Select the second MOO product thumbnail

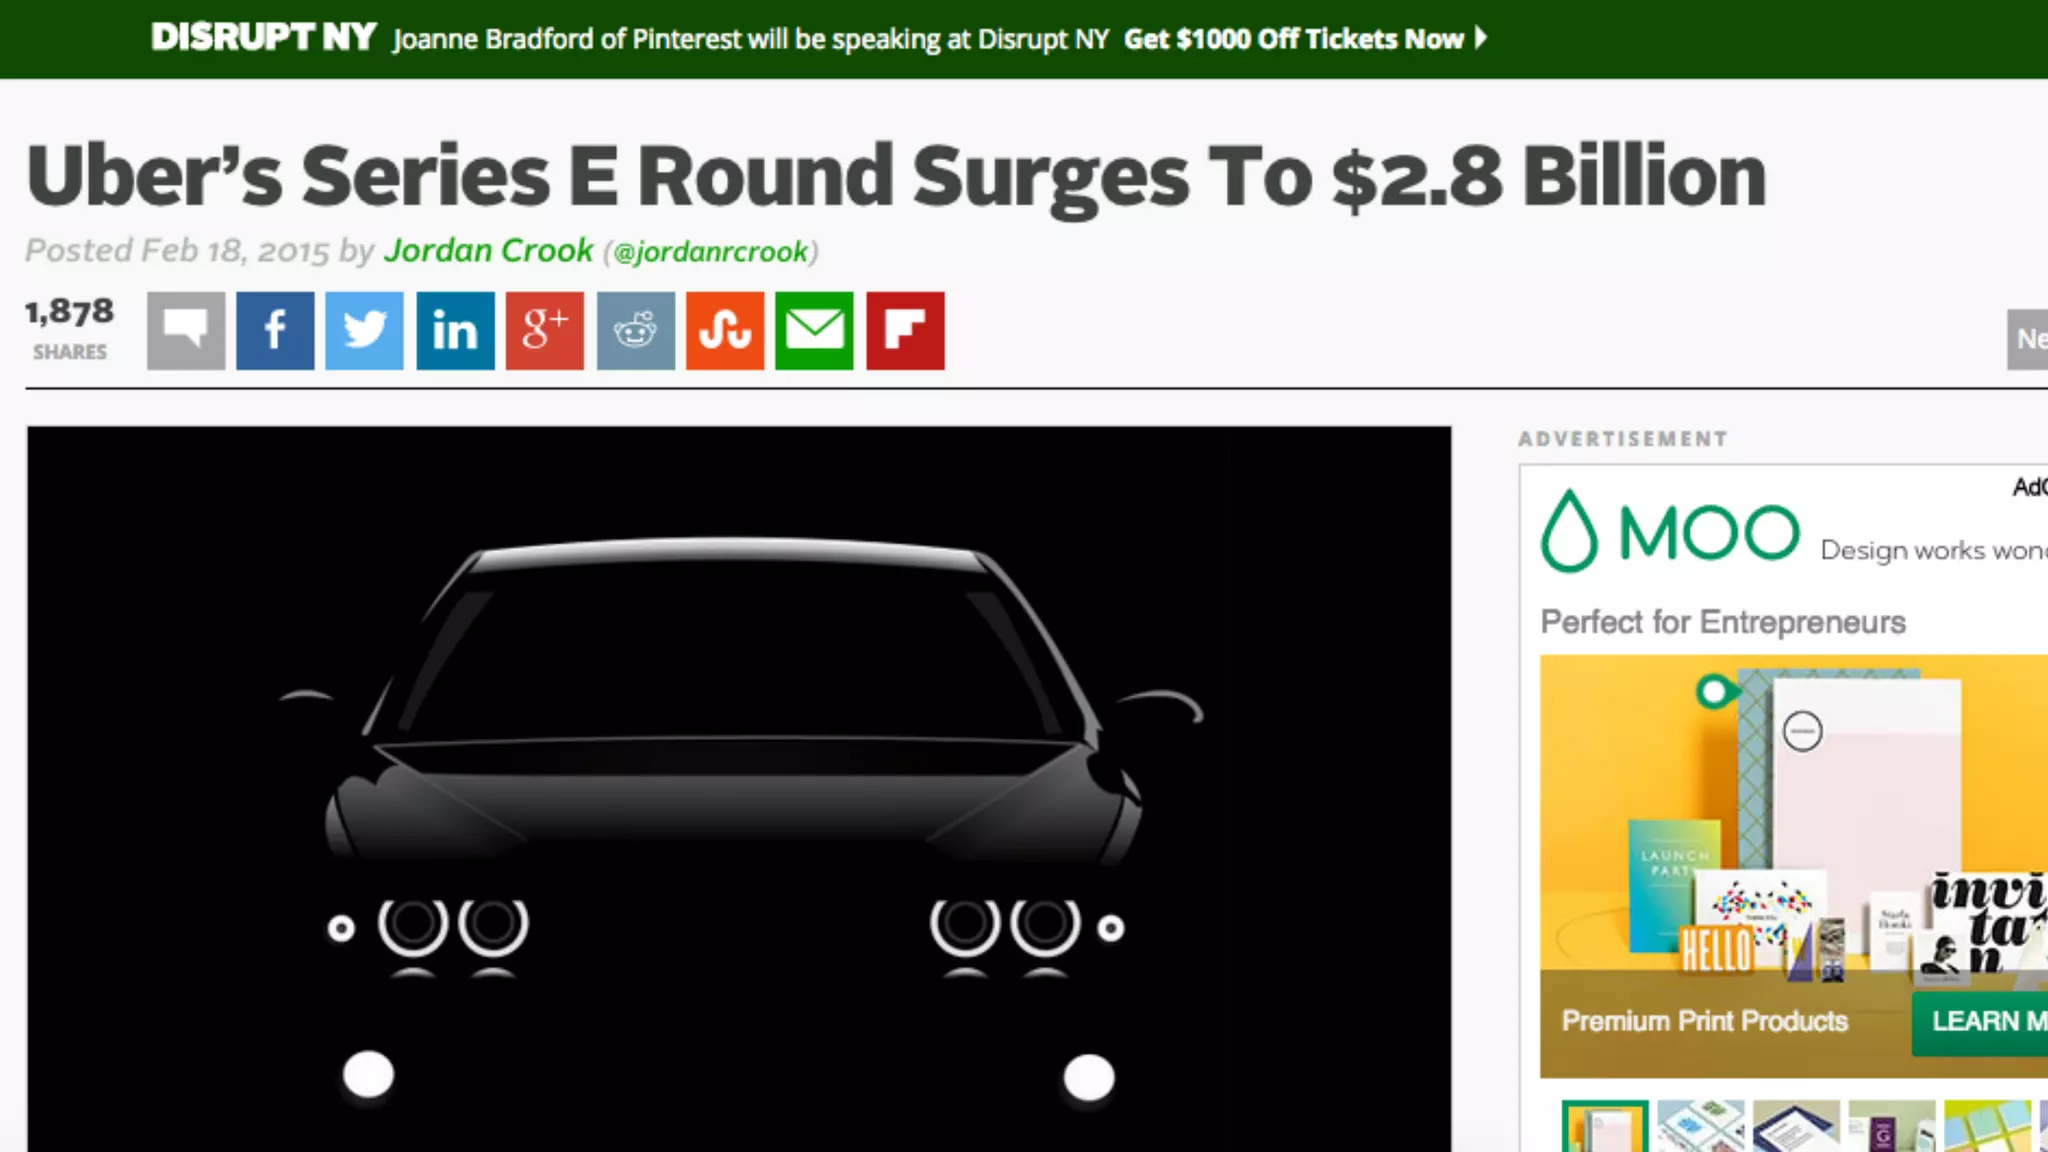1700,1126
